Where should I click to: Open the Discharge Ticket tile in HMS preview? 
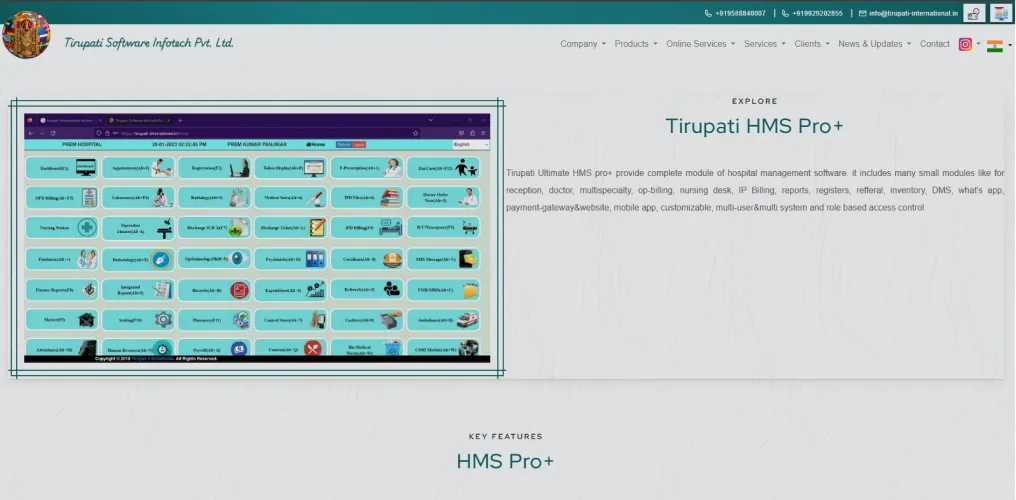290,228
